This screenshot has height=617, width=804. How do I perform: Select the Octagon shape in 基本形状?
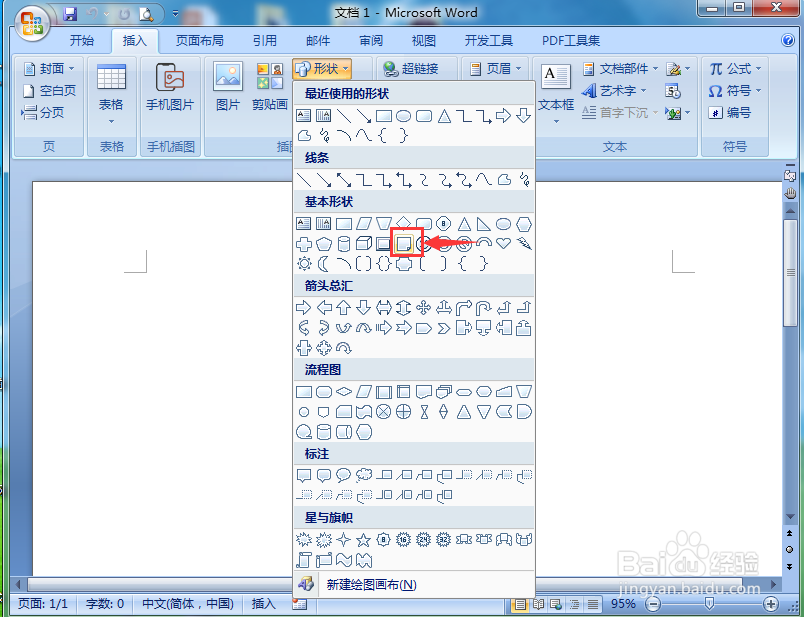pyautogui.click(x=444, y=224)
